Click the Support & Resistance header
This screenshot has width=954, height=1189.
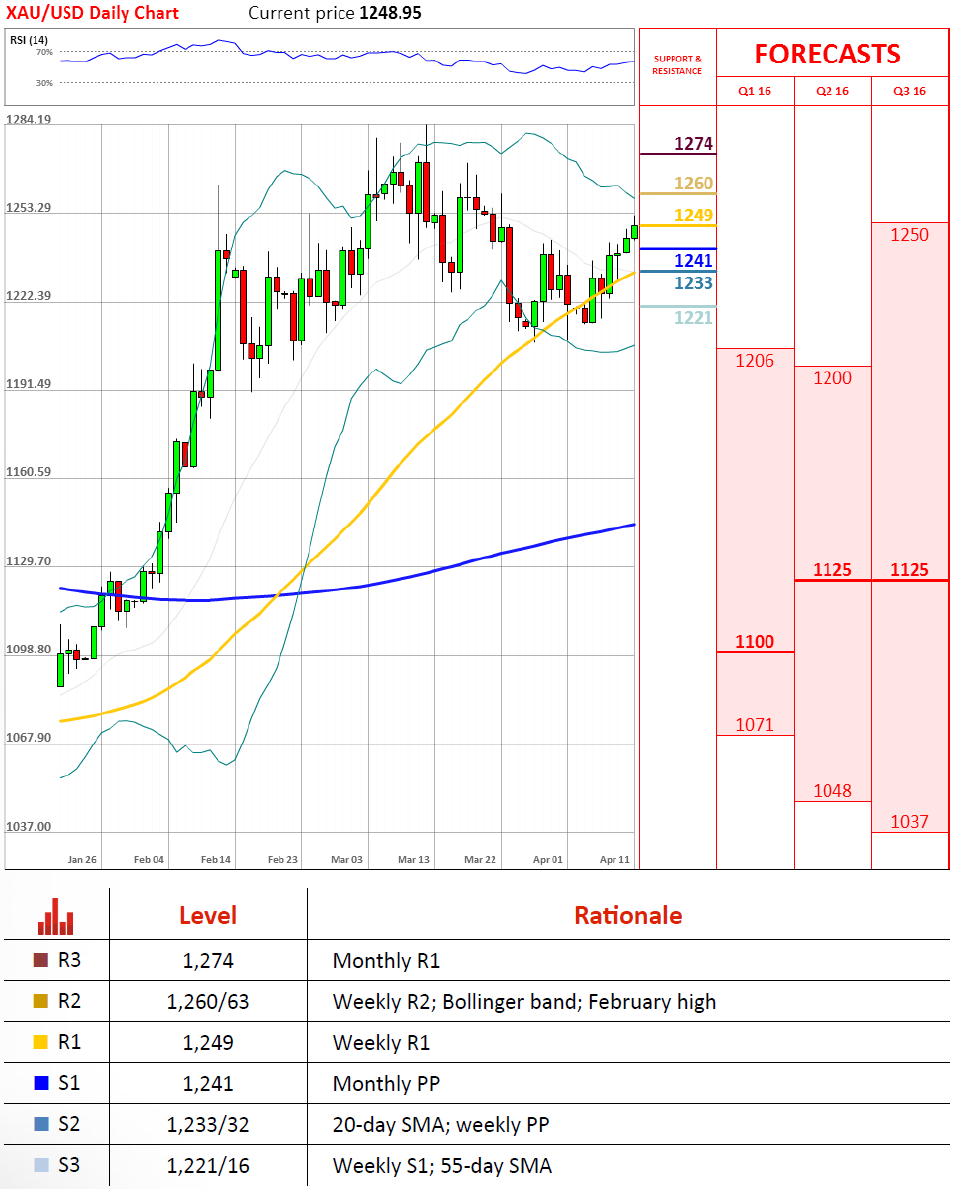pos(677,65)
